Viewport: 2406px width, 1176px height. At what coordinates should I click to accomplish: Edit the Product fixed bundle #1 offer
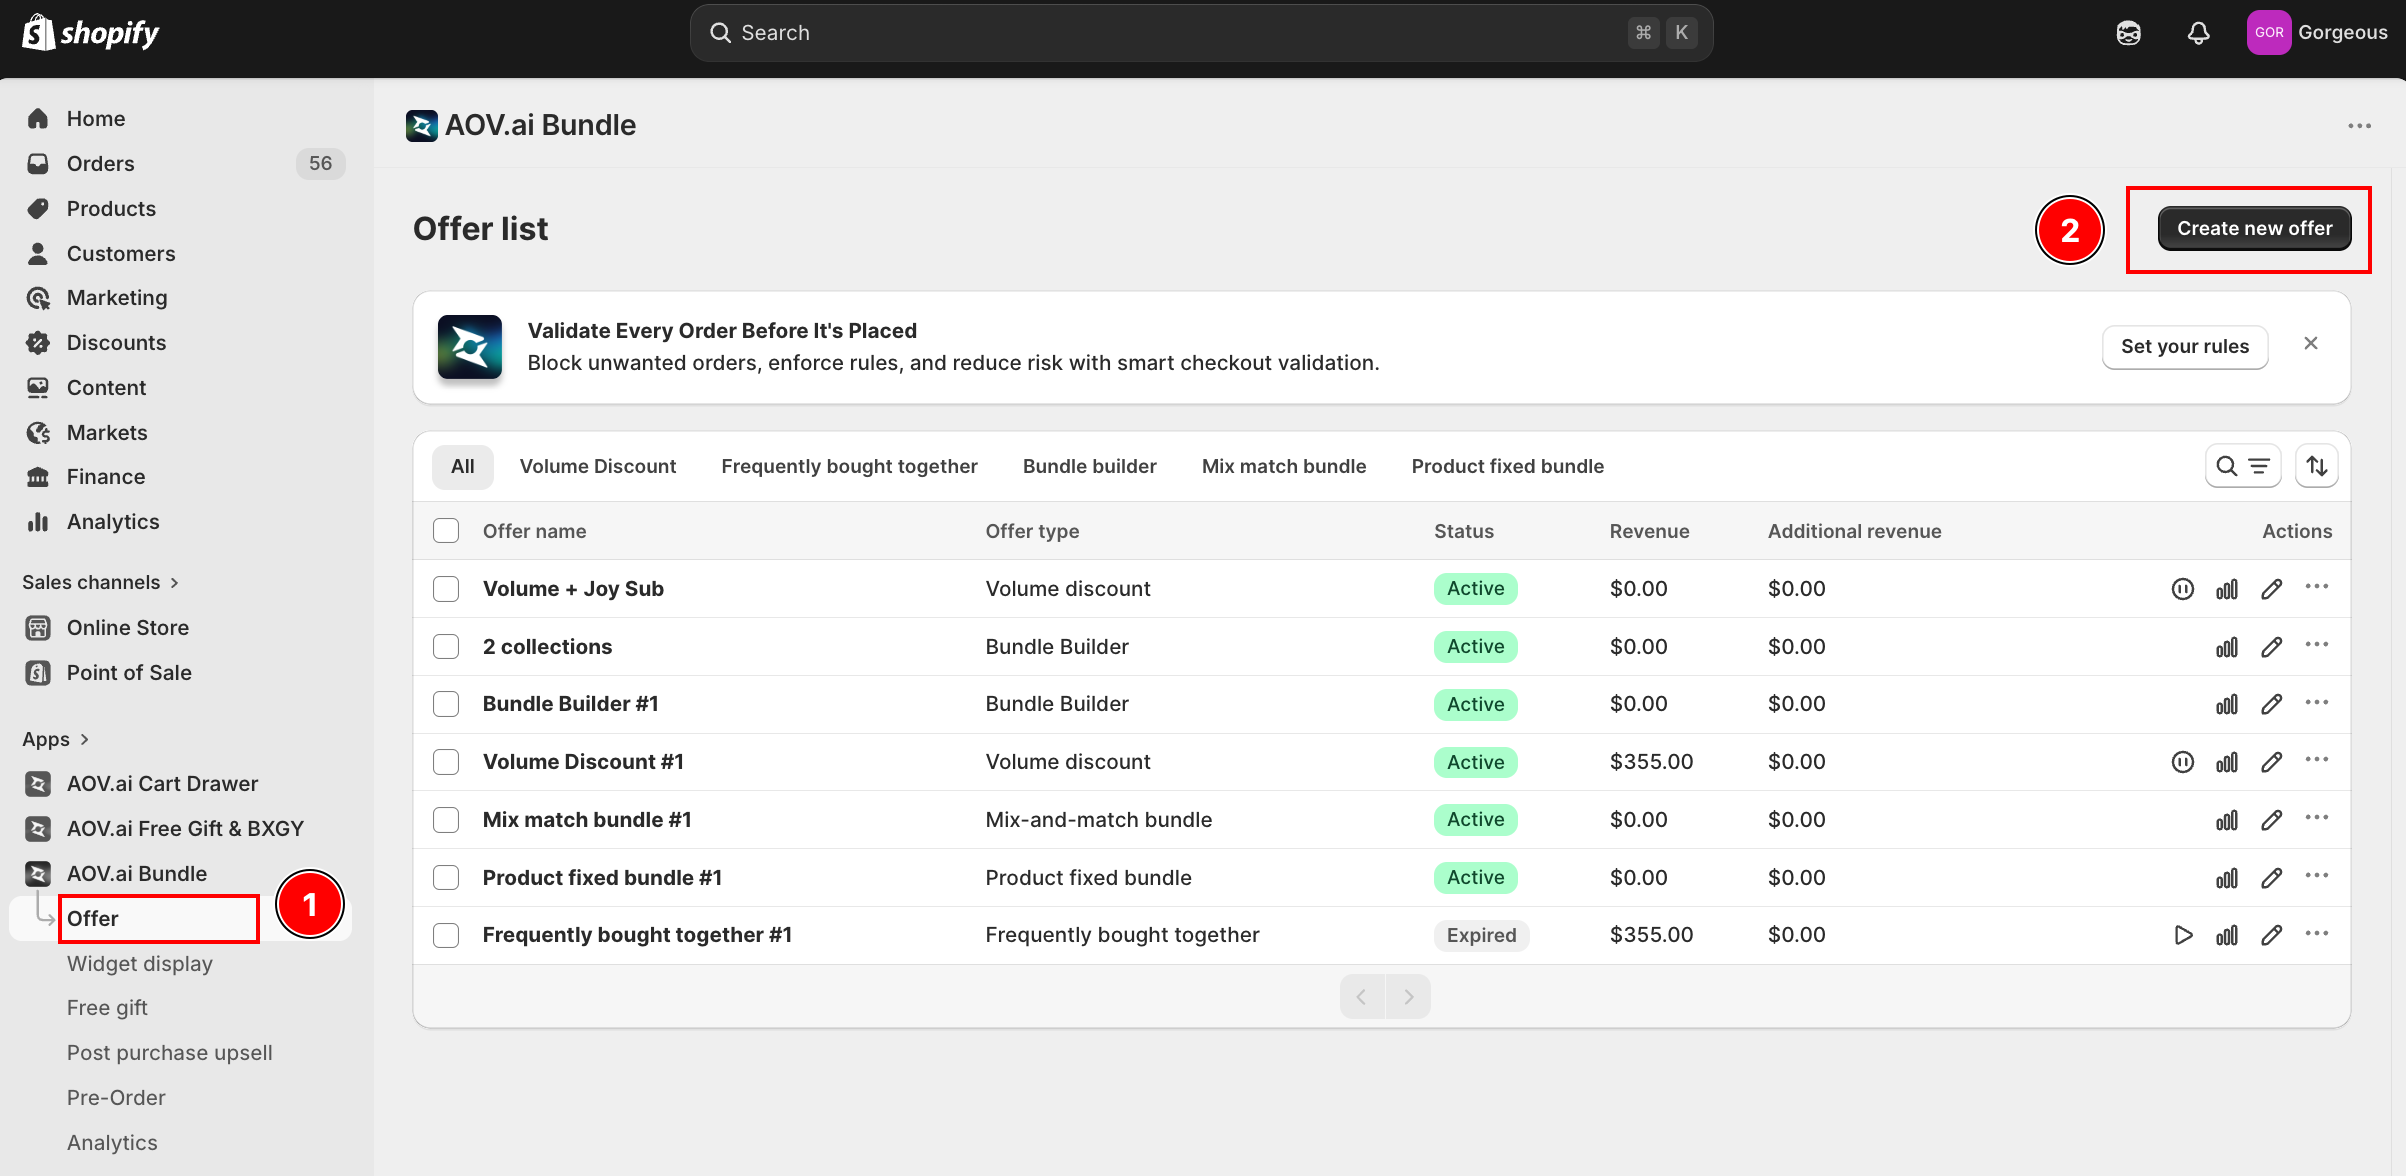coord(2272,878)
